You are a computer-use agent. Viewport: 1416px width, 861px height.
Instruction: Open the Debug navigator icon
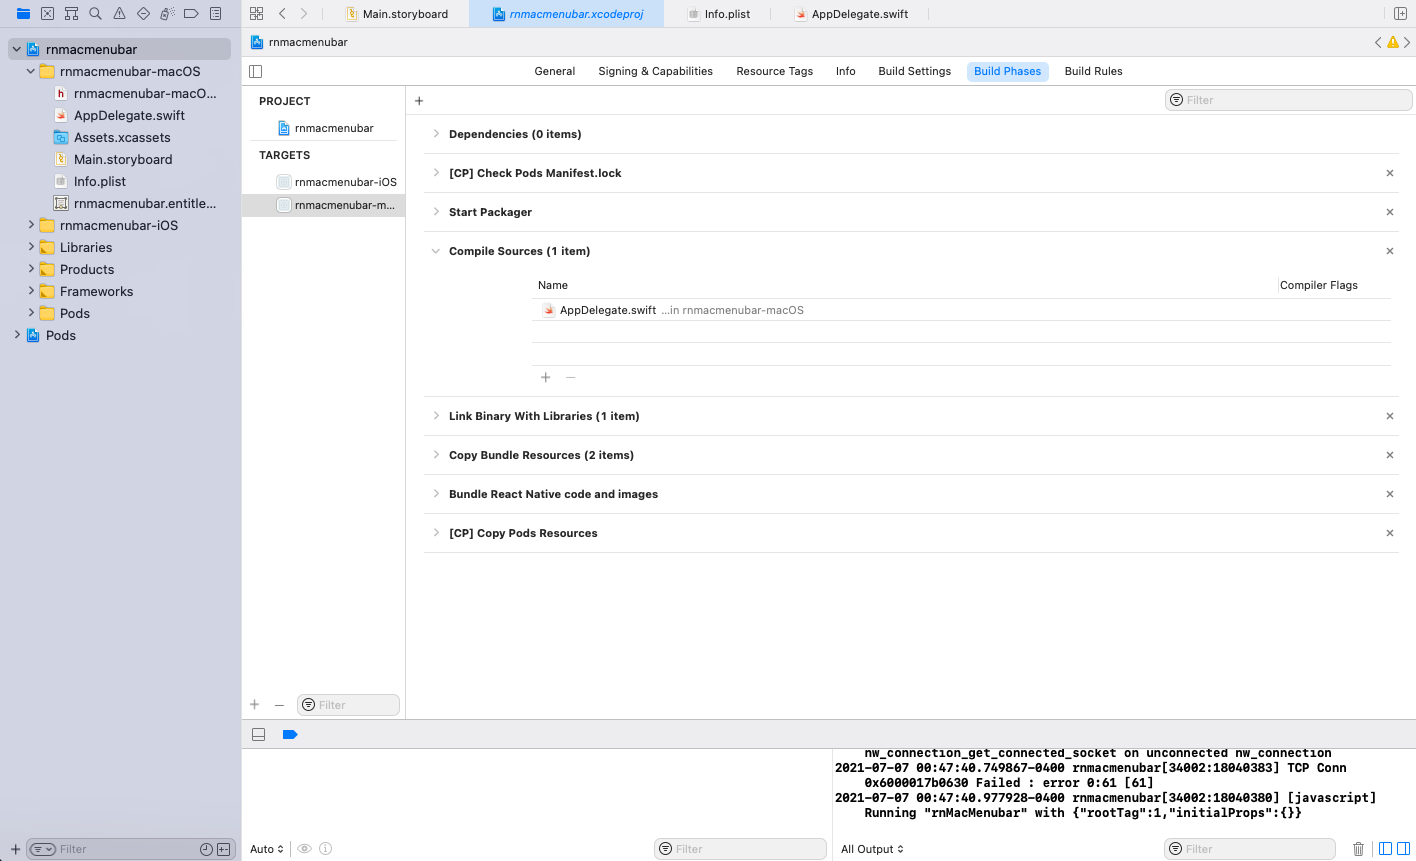tap(167, 14)
